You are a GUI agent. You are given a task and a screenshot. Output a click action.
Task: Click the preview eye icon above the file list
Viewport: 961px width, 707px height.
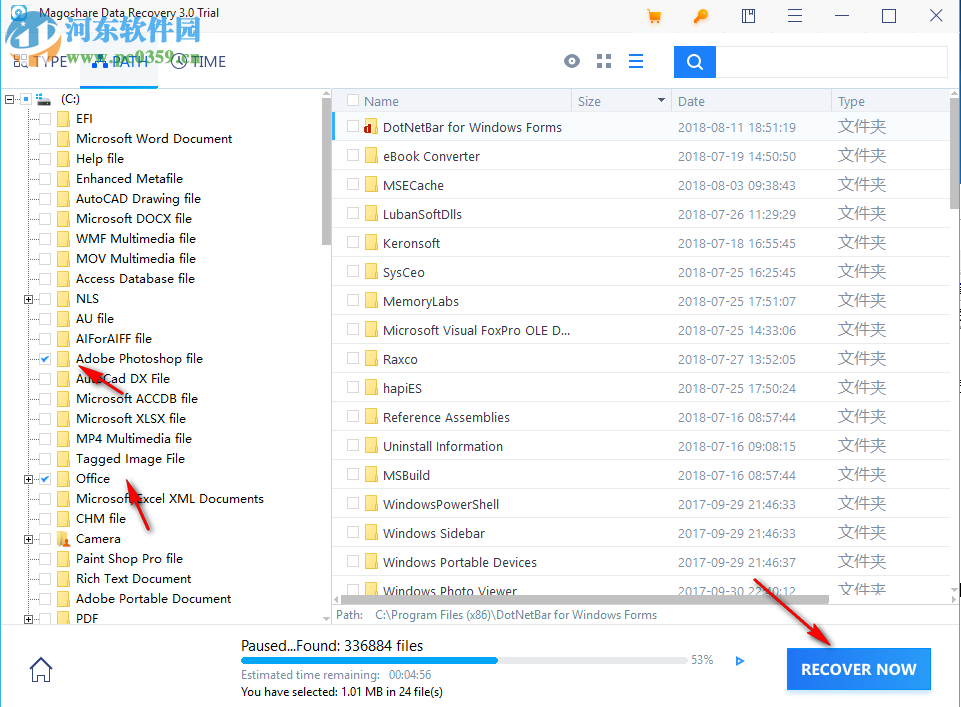tap(571, 61)
